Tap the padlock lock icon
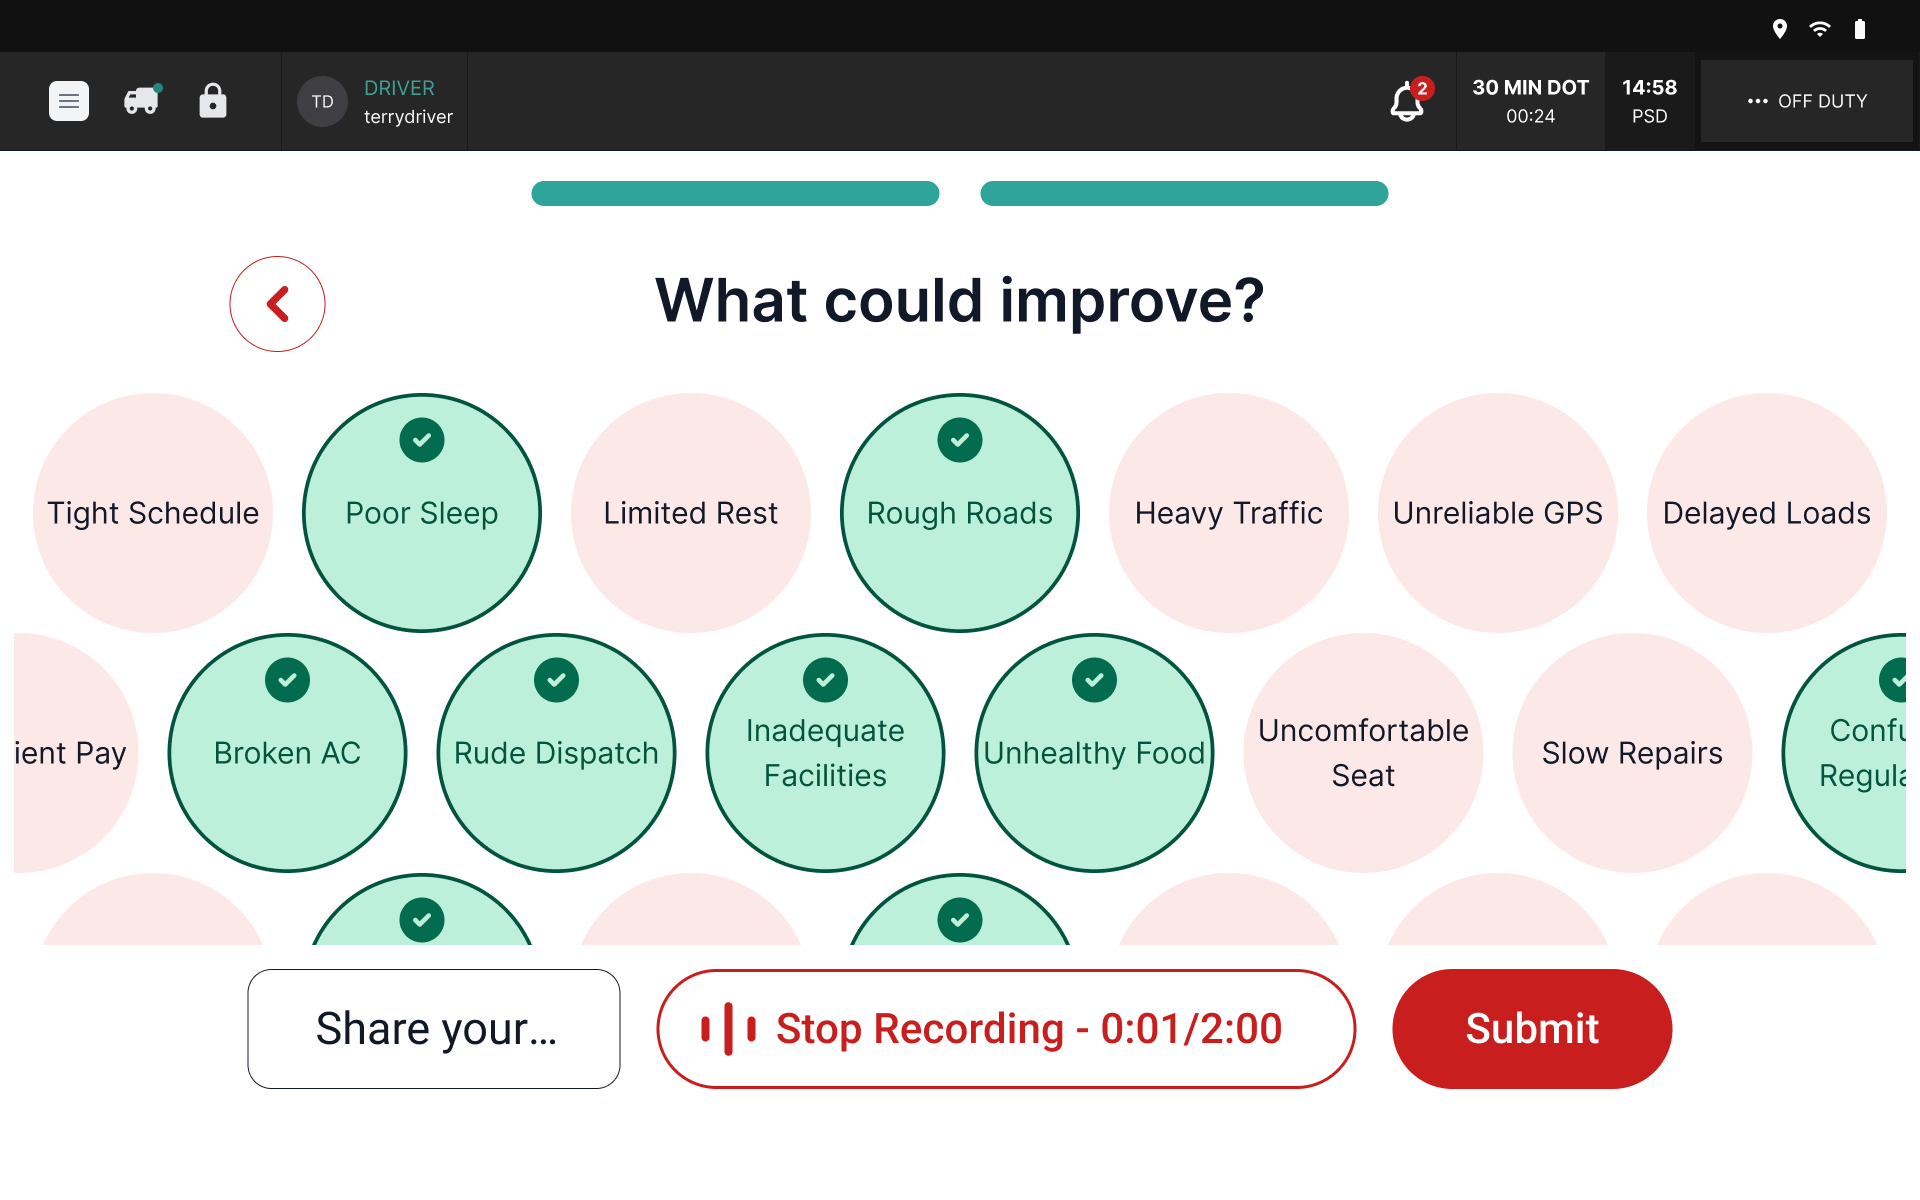Viewport: 1920px width, 1200px height. point(212,101)
